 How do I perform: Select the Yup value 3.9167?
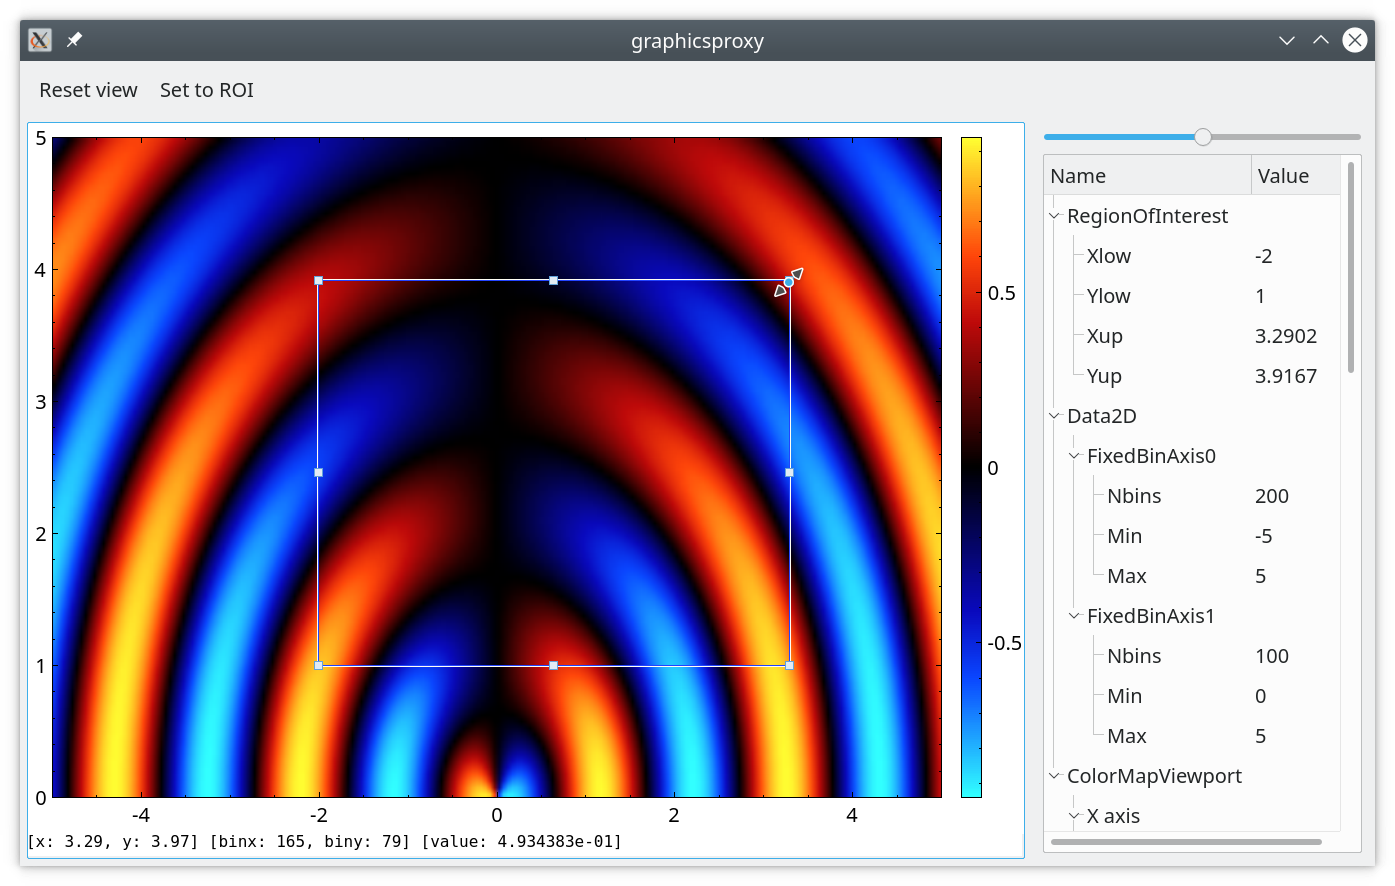point(1286,376)
